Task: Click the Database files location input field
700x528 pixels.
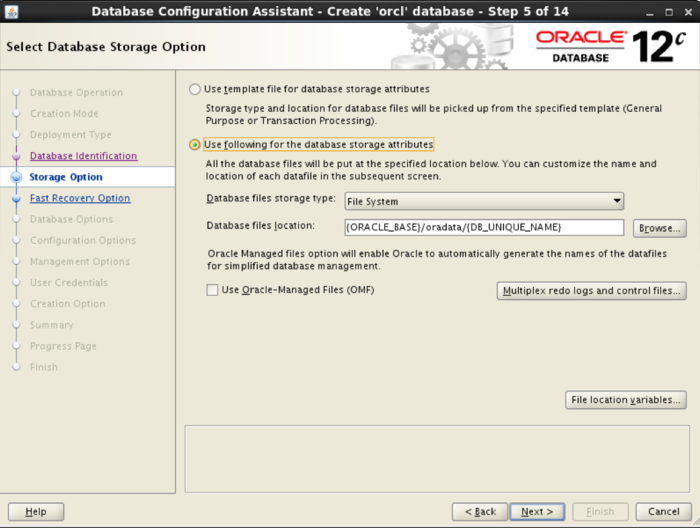Action: tap(484, 227)
